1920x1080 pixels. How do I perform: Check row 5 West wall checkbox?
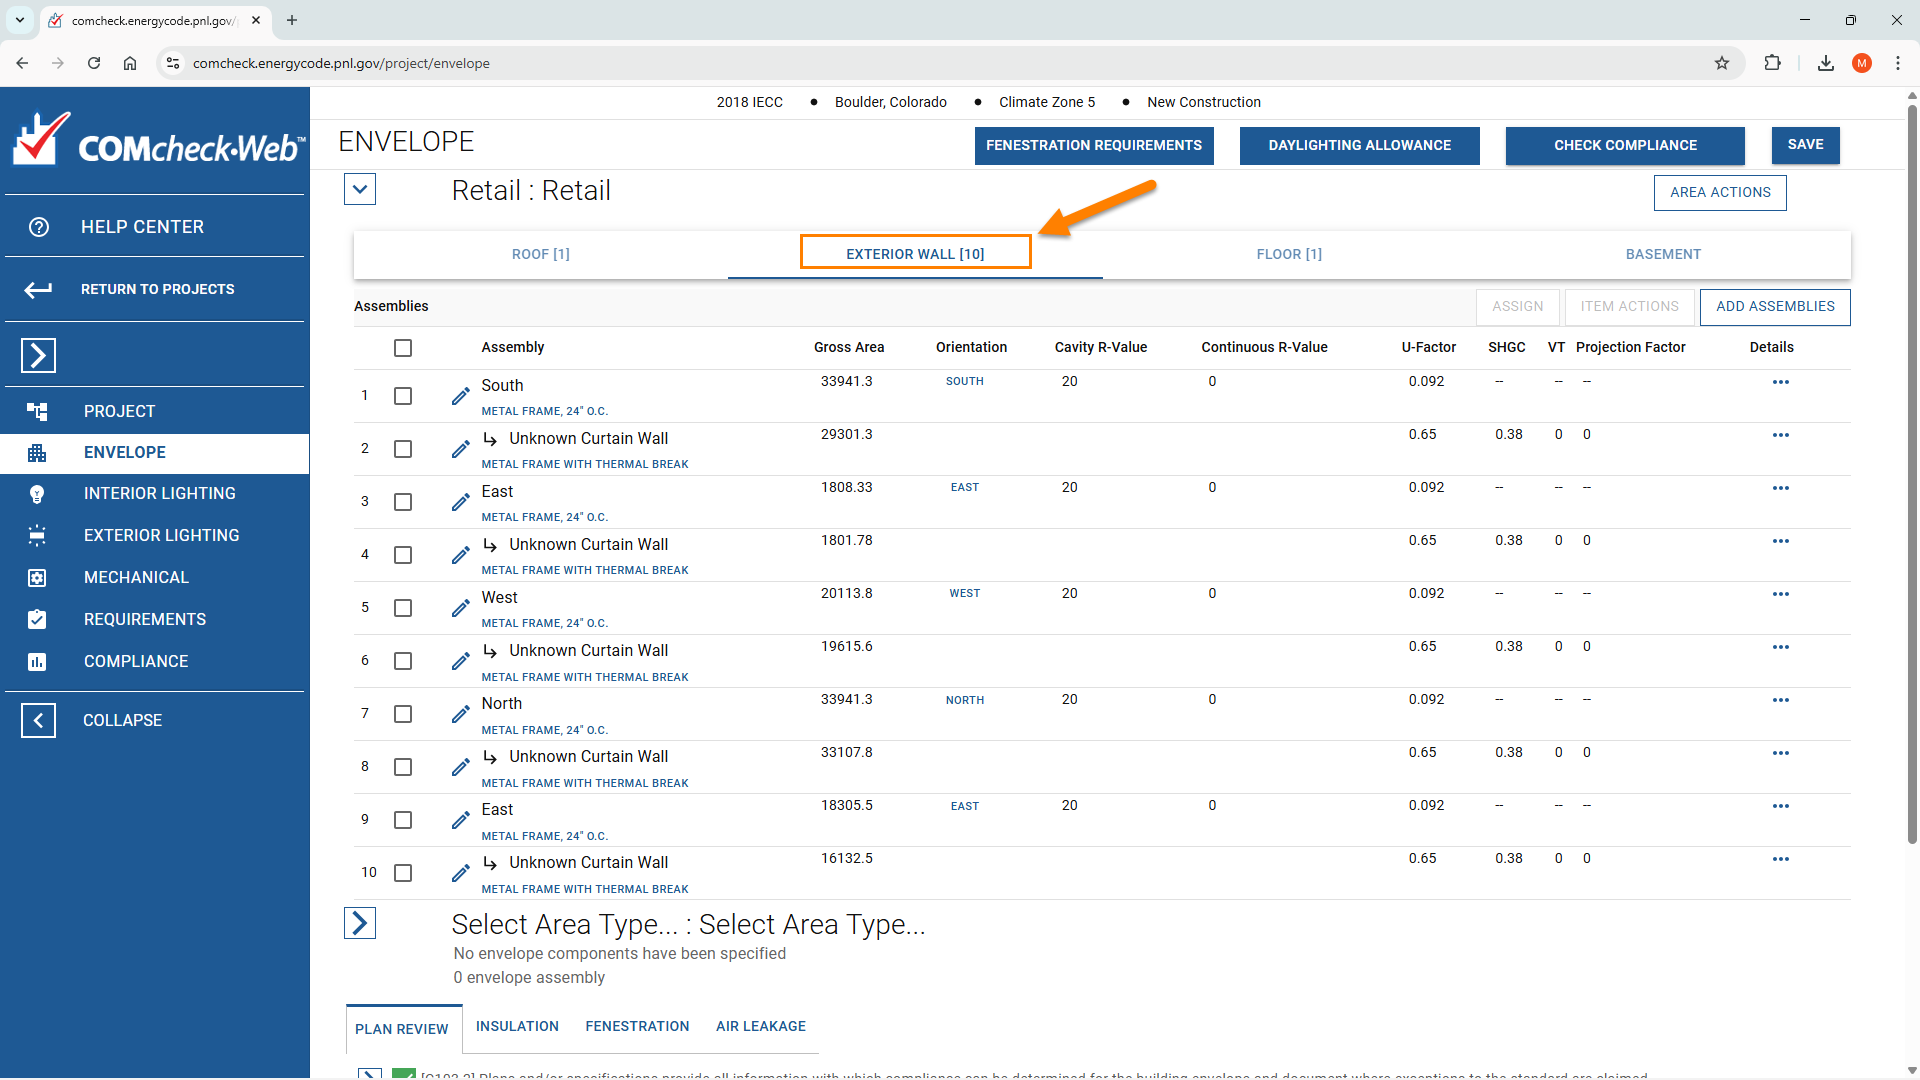click(x=403, y=608)
